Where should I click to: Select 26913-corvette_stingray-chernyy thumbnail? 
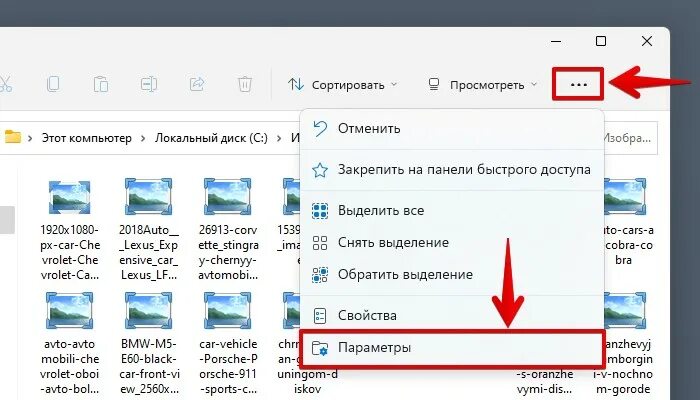(x=227, y=197)
